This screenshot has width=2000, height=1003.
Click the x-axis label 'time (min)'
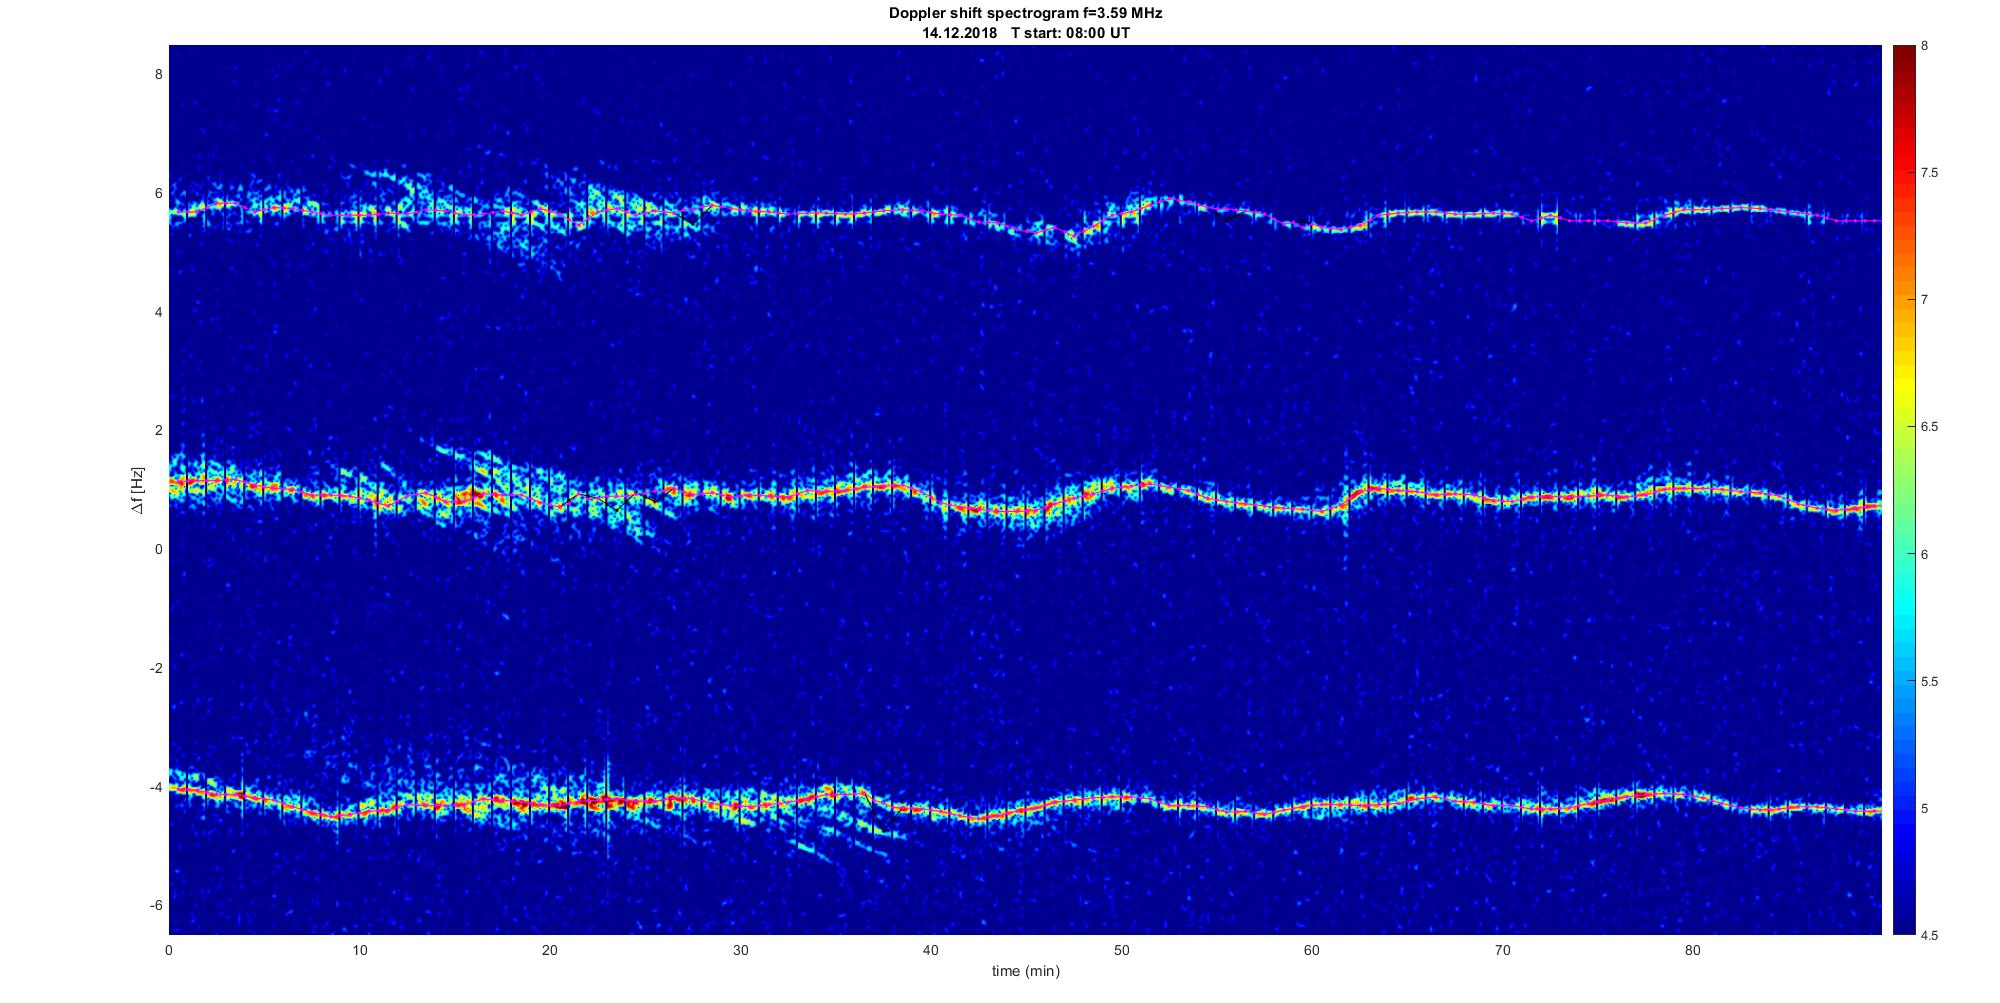click(x=1025, y=971)
